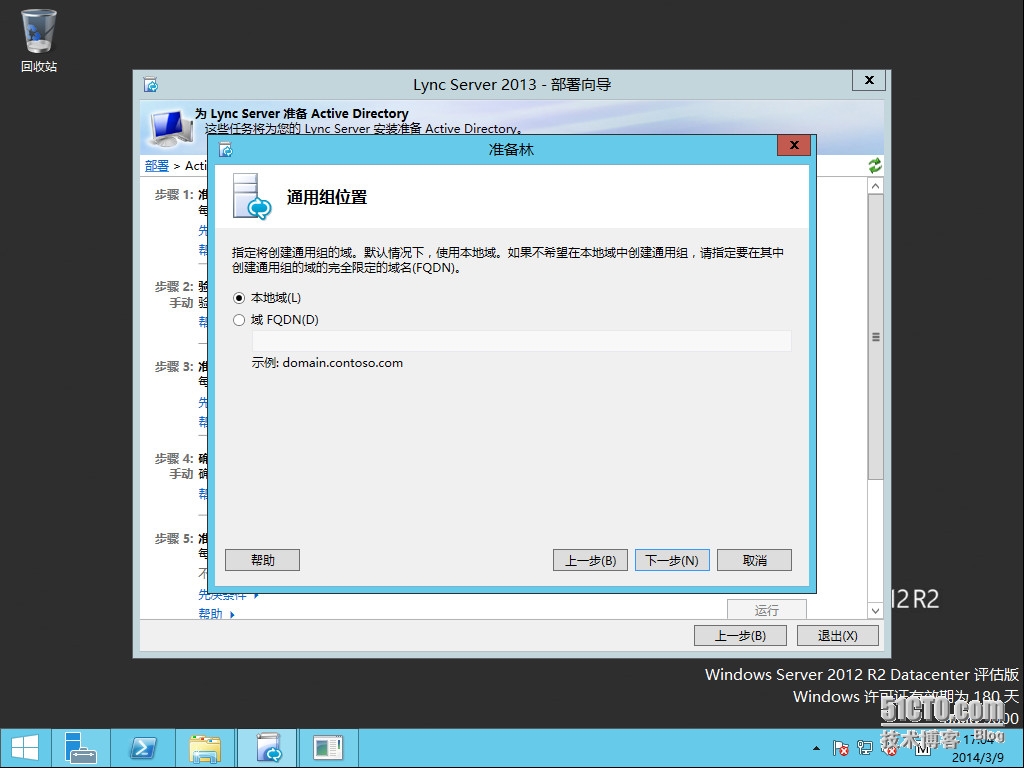Click the refresh icon in deployment wizard
Screen dimensions: 1024x768
(x=875, y=166)
